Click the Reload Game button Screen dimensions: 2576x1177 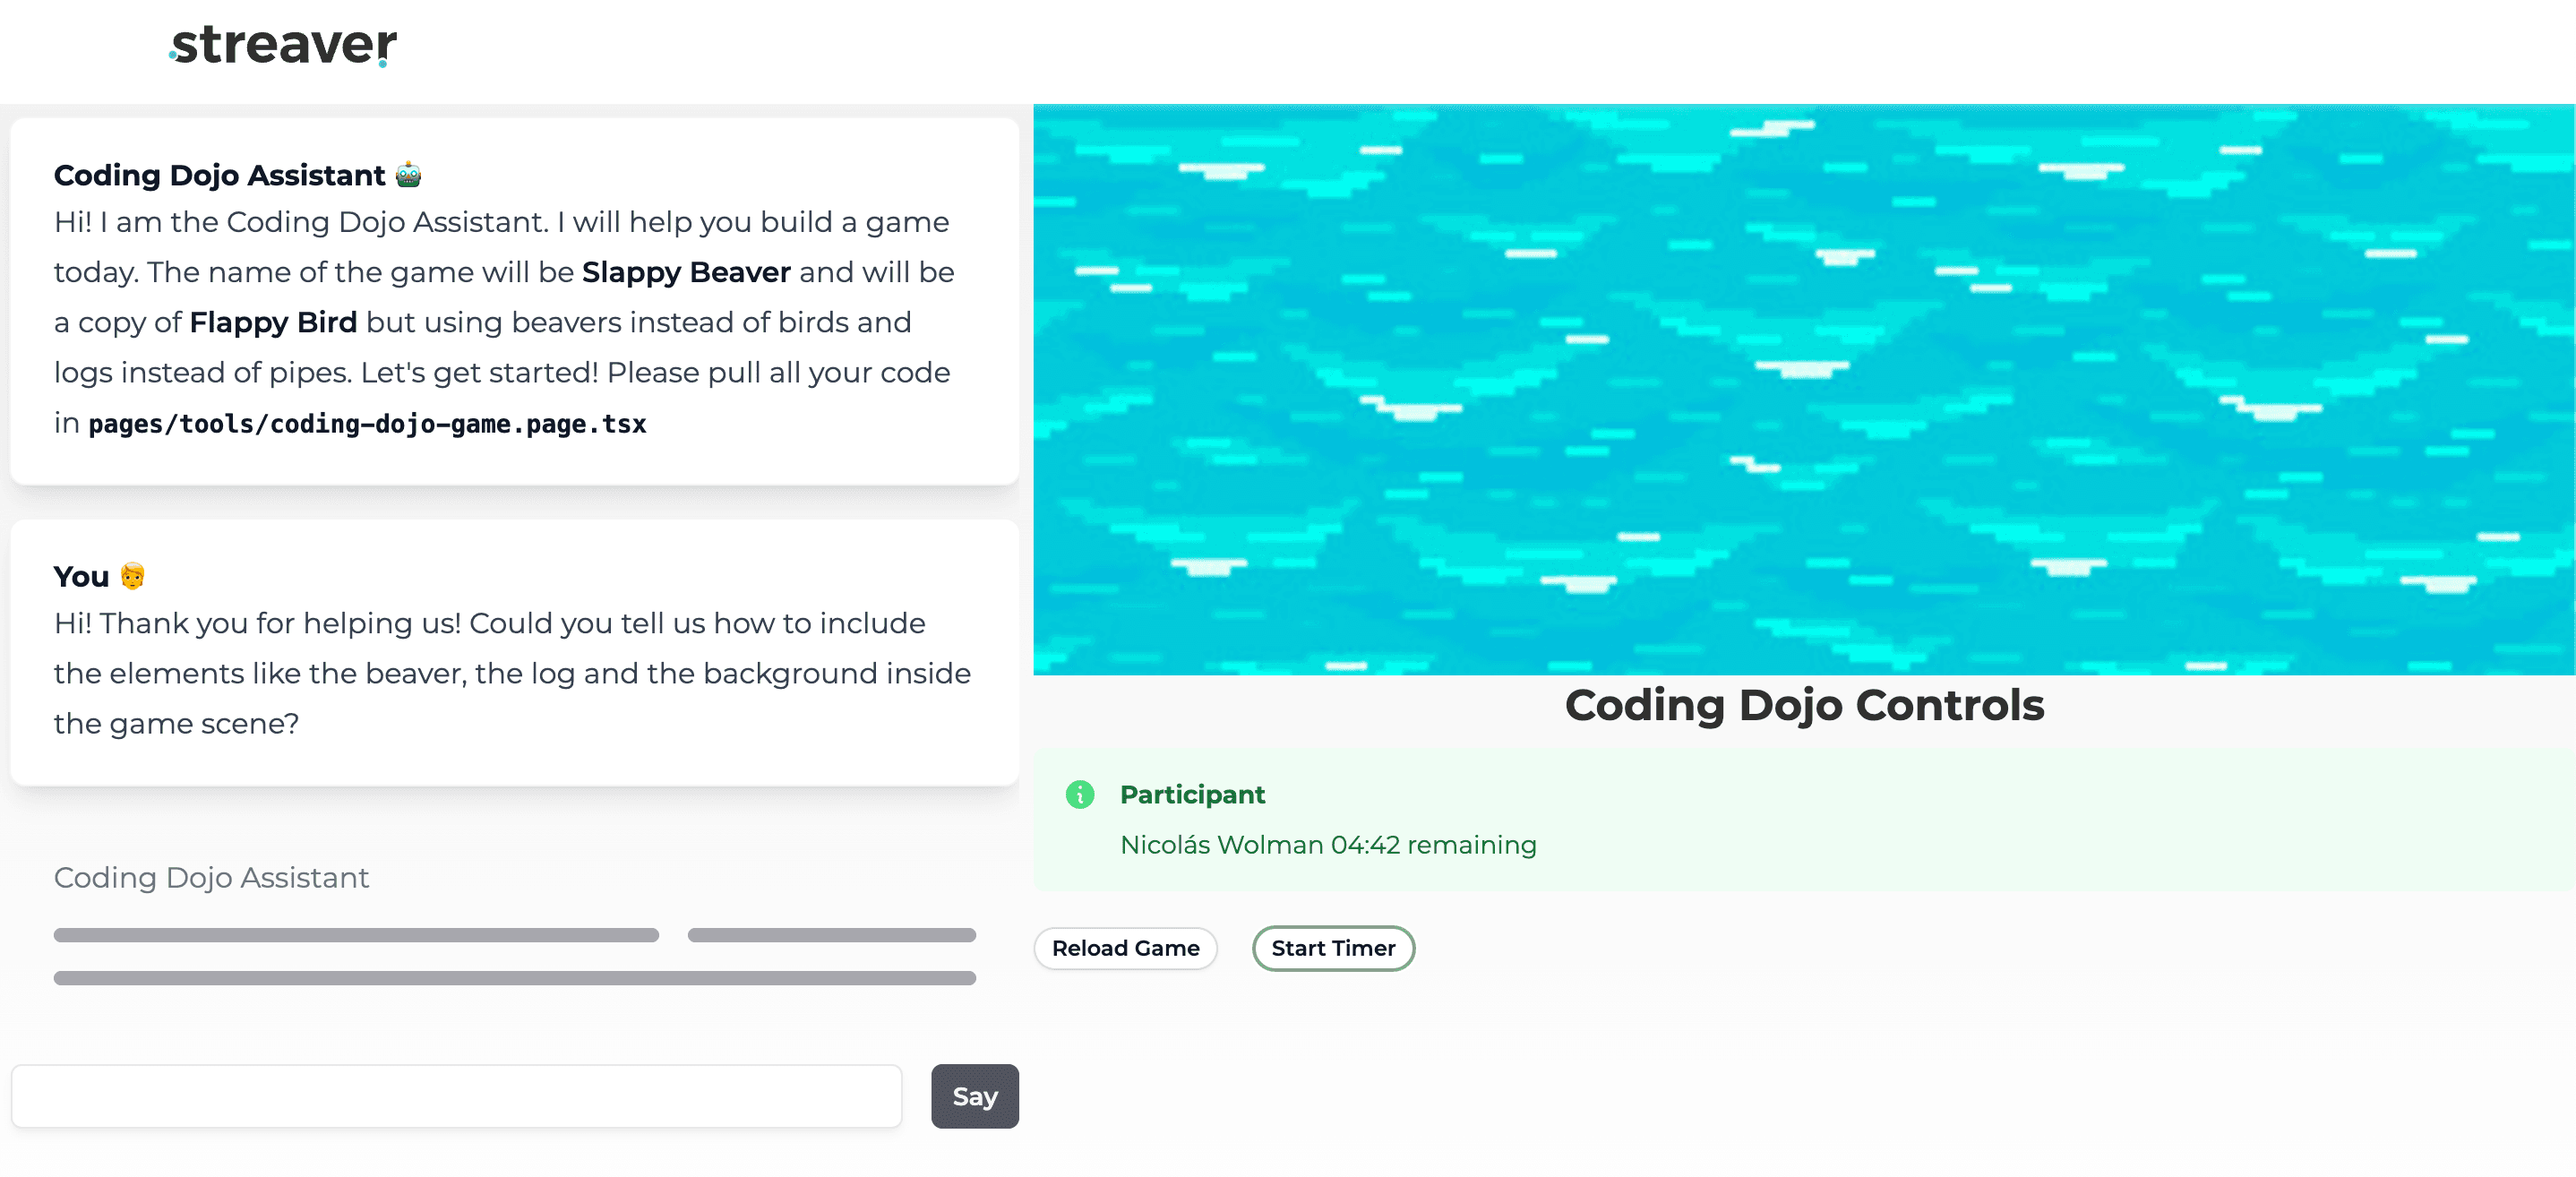[1125, 948]
